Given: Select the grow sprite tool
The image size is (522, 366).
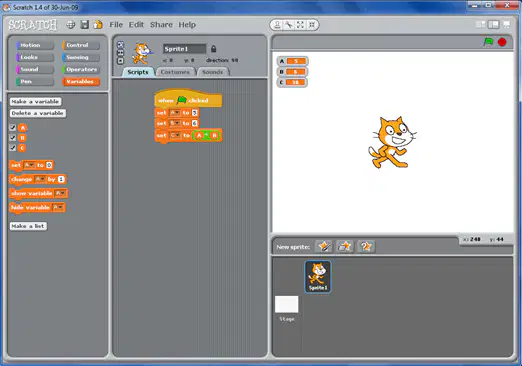Looking at the screenshot, I should (x=300, y=25).
